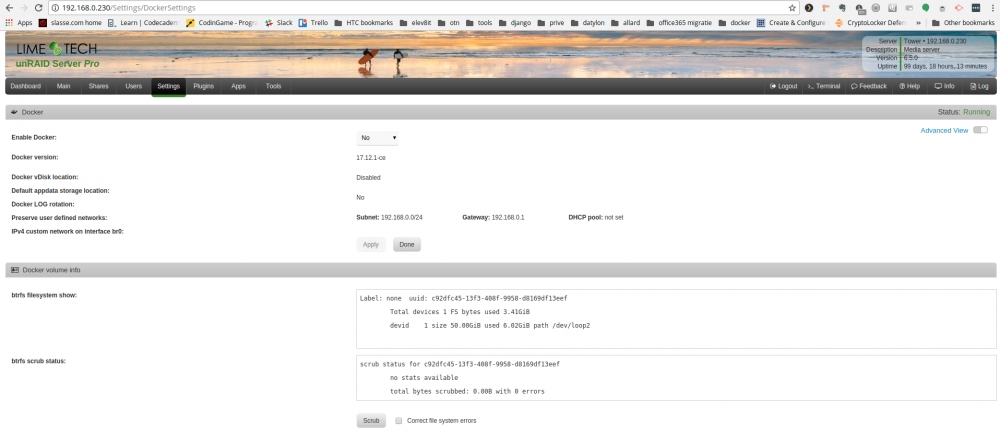Expand HTC bookmarks folder
This screenshot has height=439, width=1000.
click(x=363, y=22)
